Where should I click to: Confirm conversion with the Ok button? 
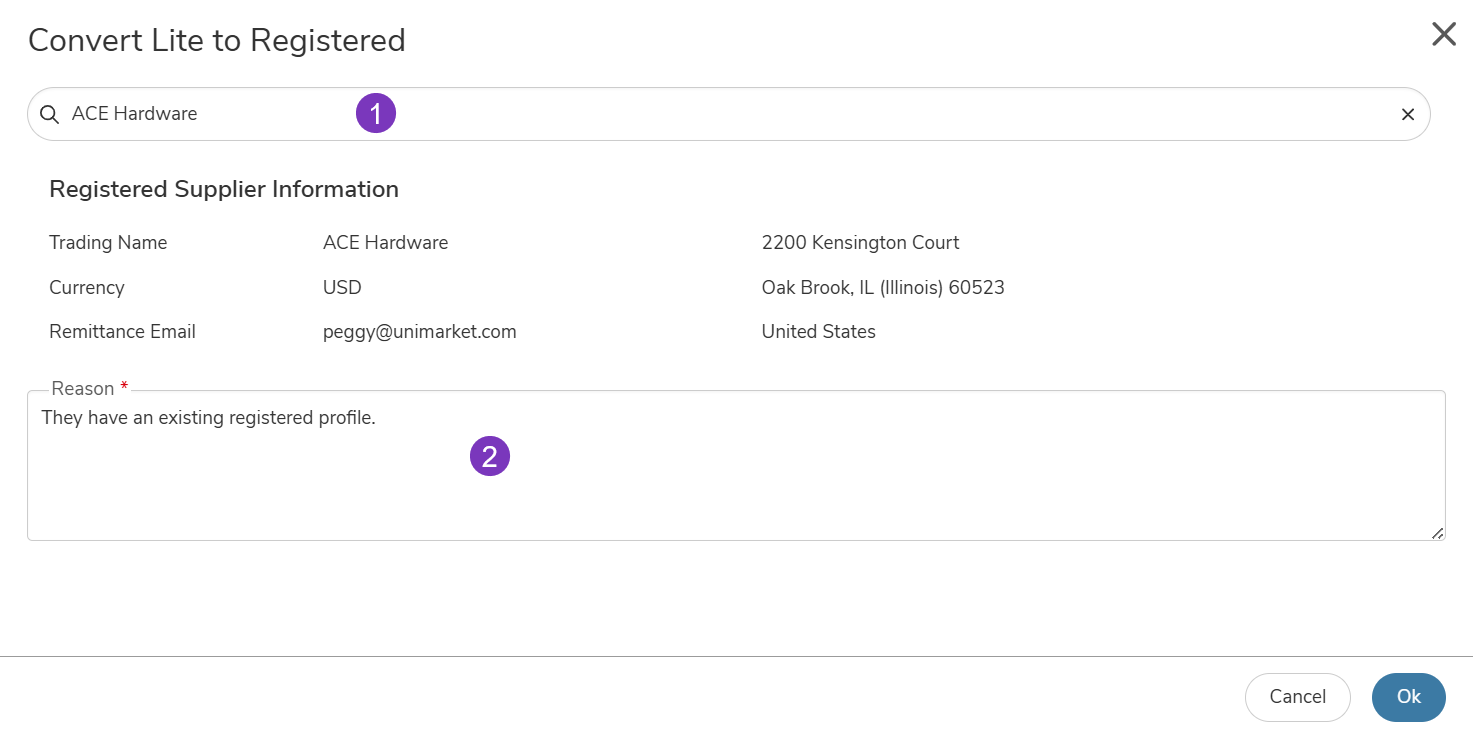1408,697
